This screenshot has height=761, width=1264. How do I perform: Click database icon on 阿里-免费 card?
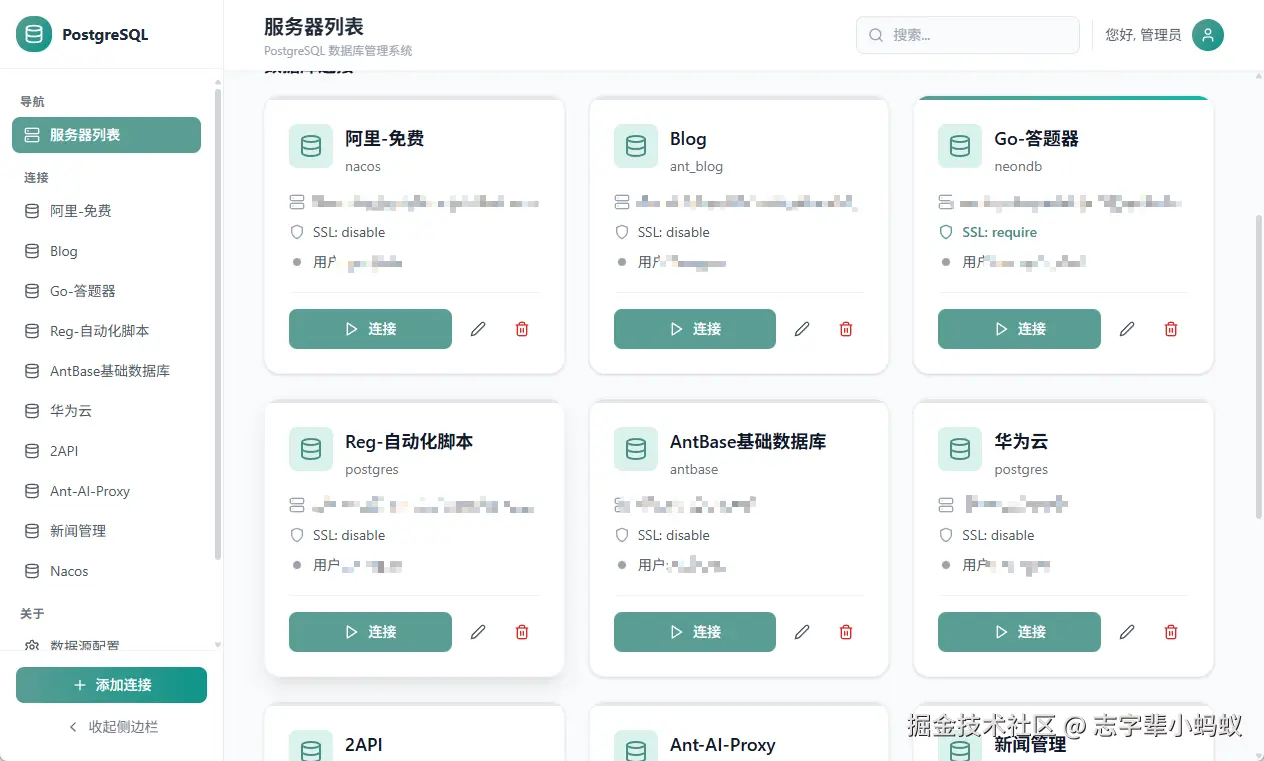311,146
